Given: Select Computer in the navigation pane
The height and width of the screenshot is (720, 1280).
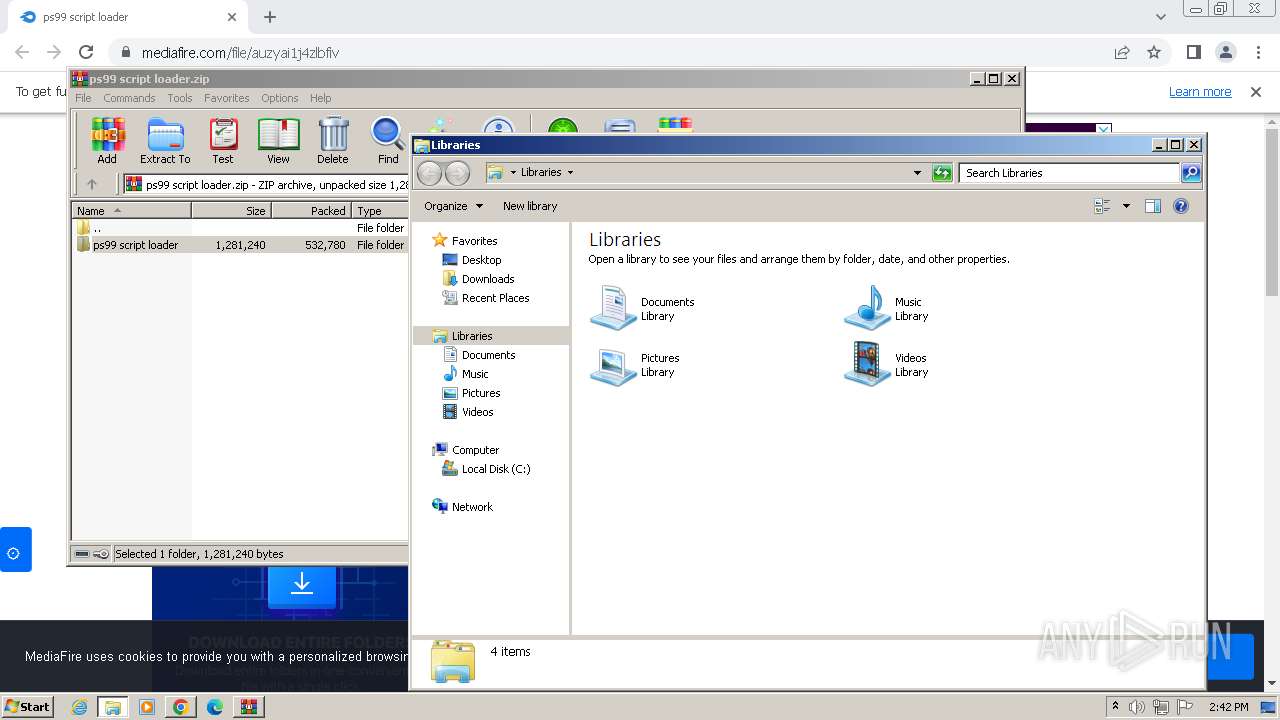Looking at the screenshot, I should click(475, 450).
